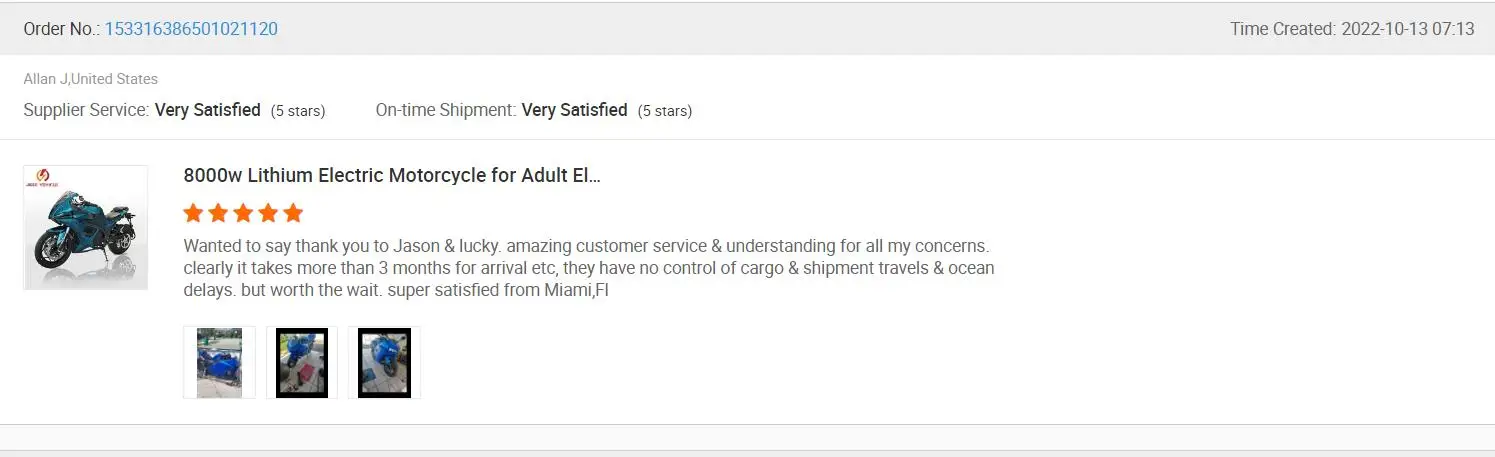
Task: View the second review photo thumbnail
Action: 302,362
